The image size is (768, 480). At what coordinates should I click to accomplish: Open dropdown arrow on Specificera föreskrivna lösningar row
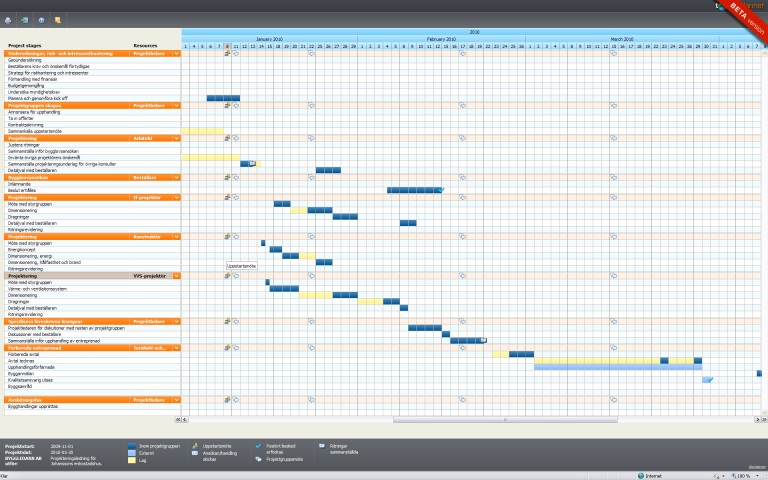(x=176, y=321)
